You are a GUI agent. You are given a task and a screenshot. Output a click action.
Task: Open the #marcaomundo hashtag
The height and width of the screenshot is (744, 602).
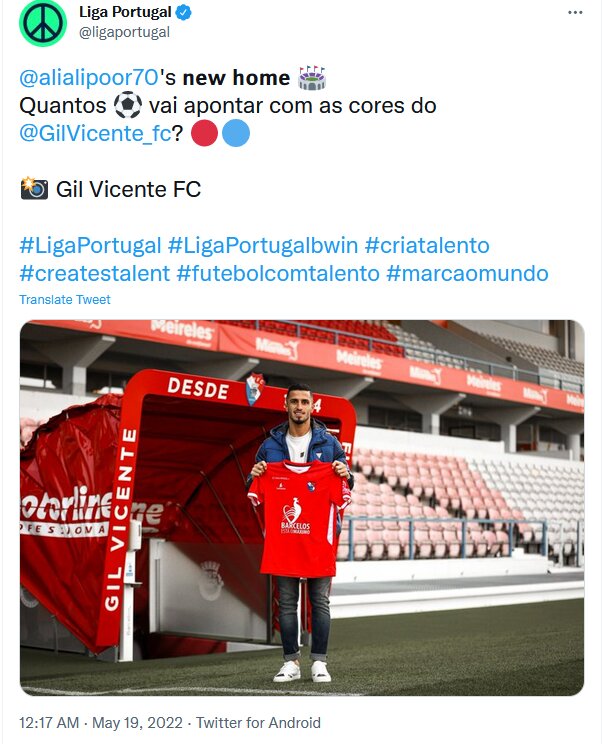click(467, 274)
